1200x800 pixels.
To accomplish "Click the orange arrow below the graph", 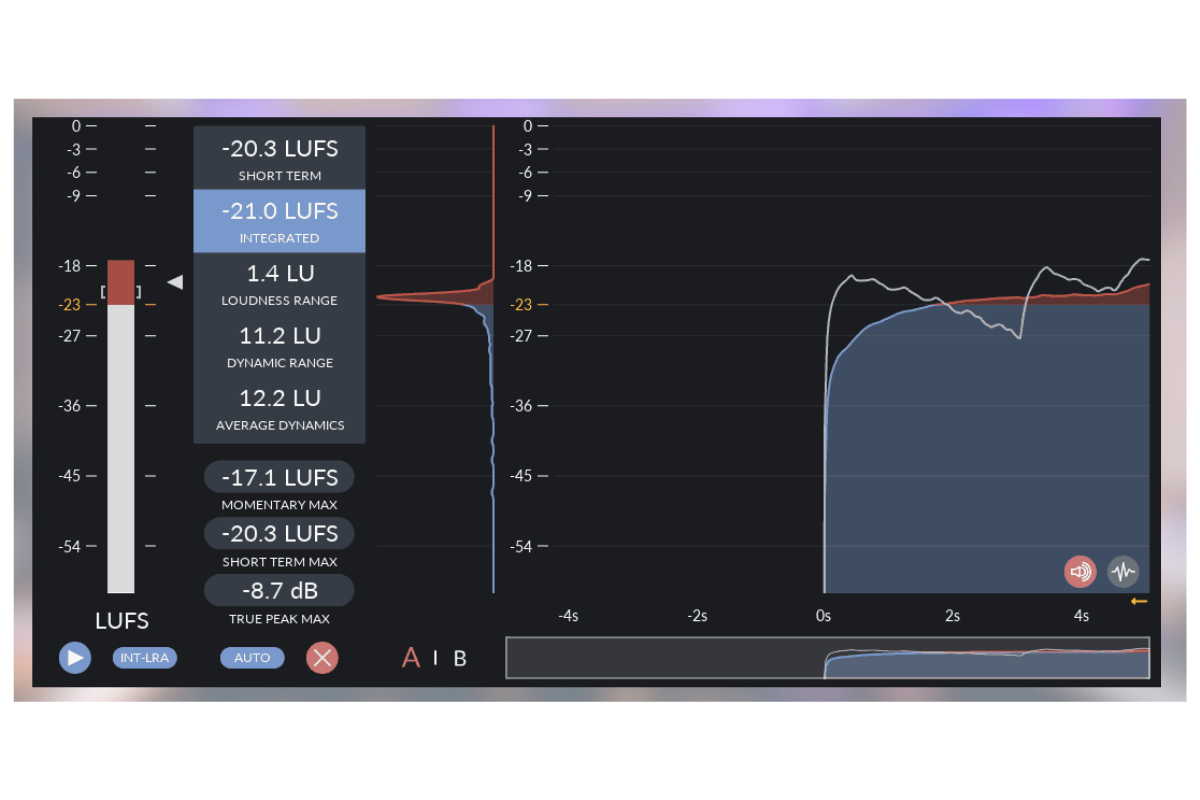I will (x=1138, y=601).
